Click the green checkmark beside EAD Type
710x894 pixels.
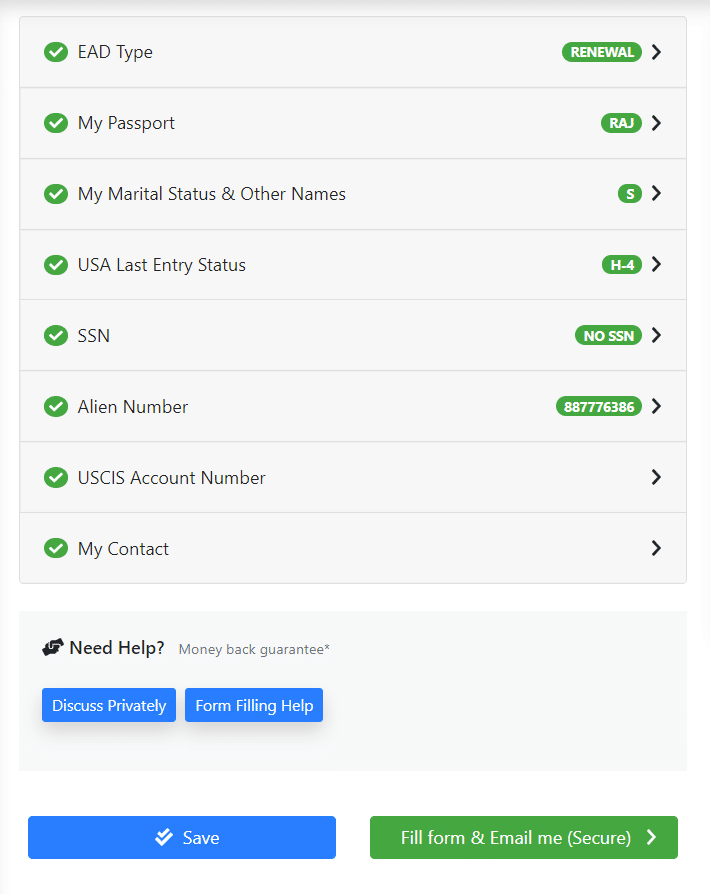click(56, 52)
